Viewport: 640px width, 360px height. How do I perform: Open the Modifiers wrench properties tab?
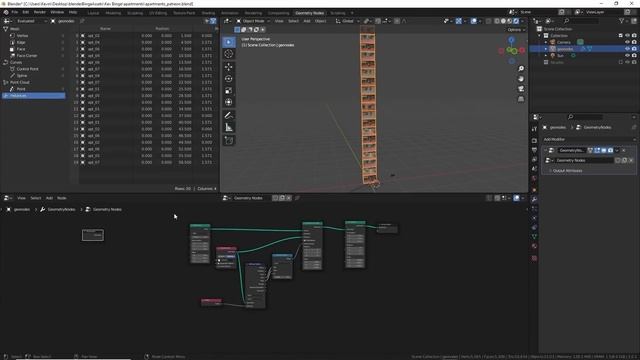[534, 199]
